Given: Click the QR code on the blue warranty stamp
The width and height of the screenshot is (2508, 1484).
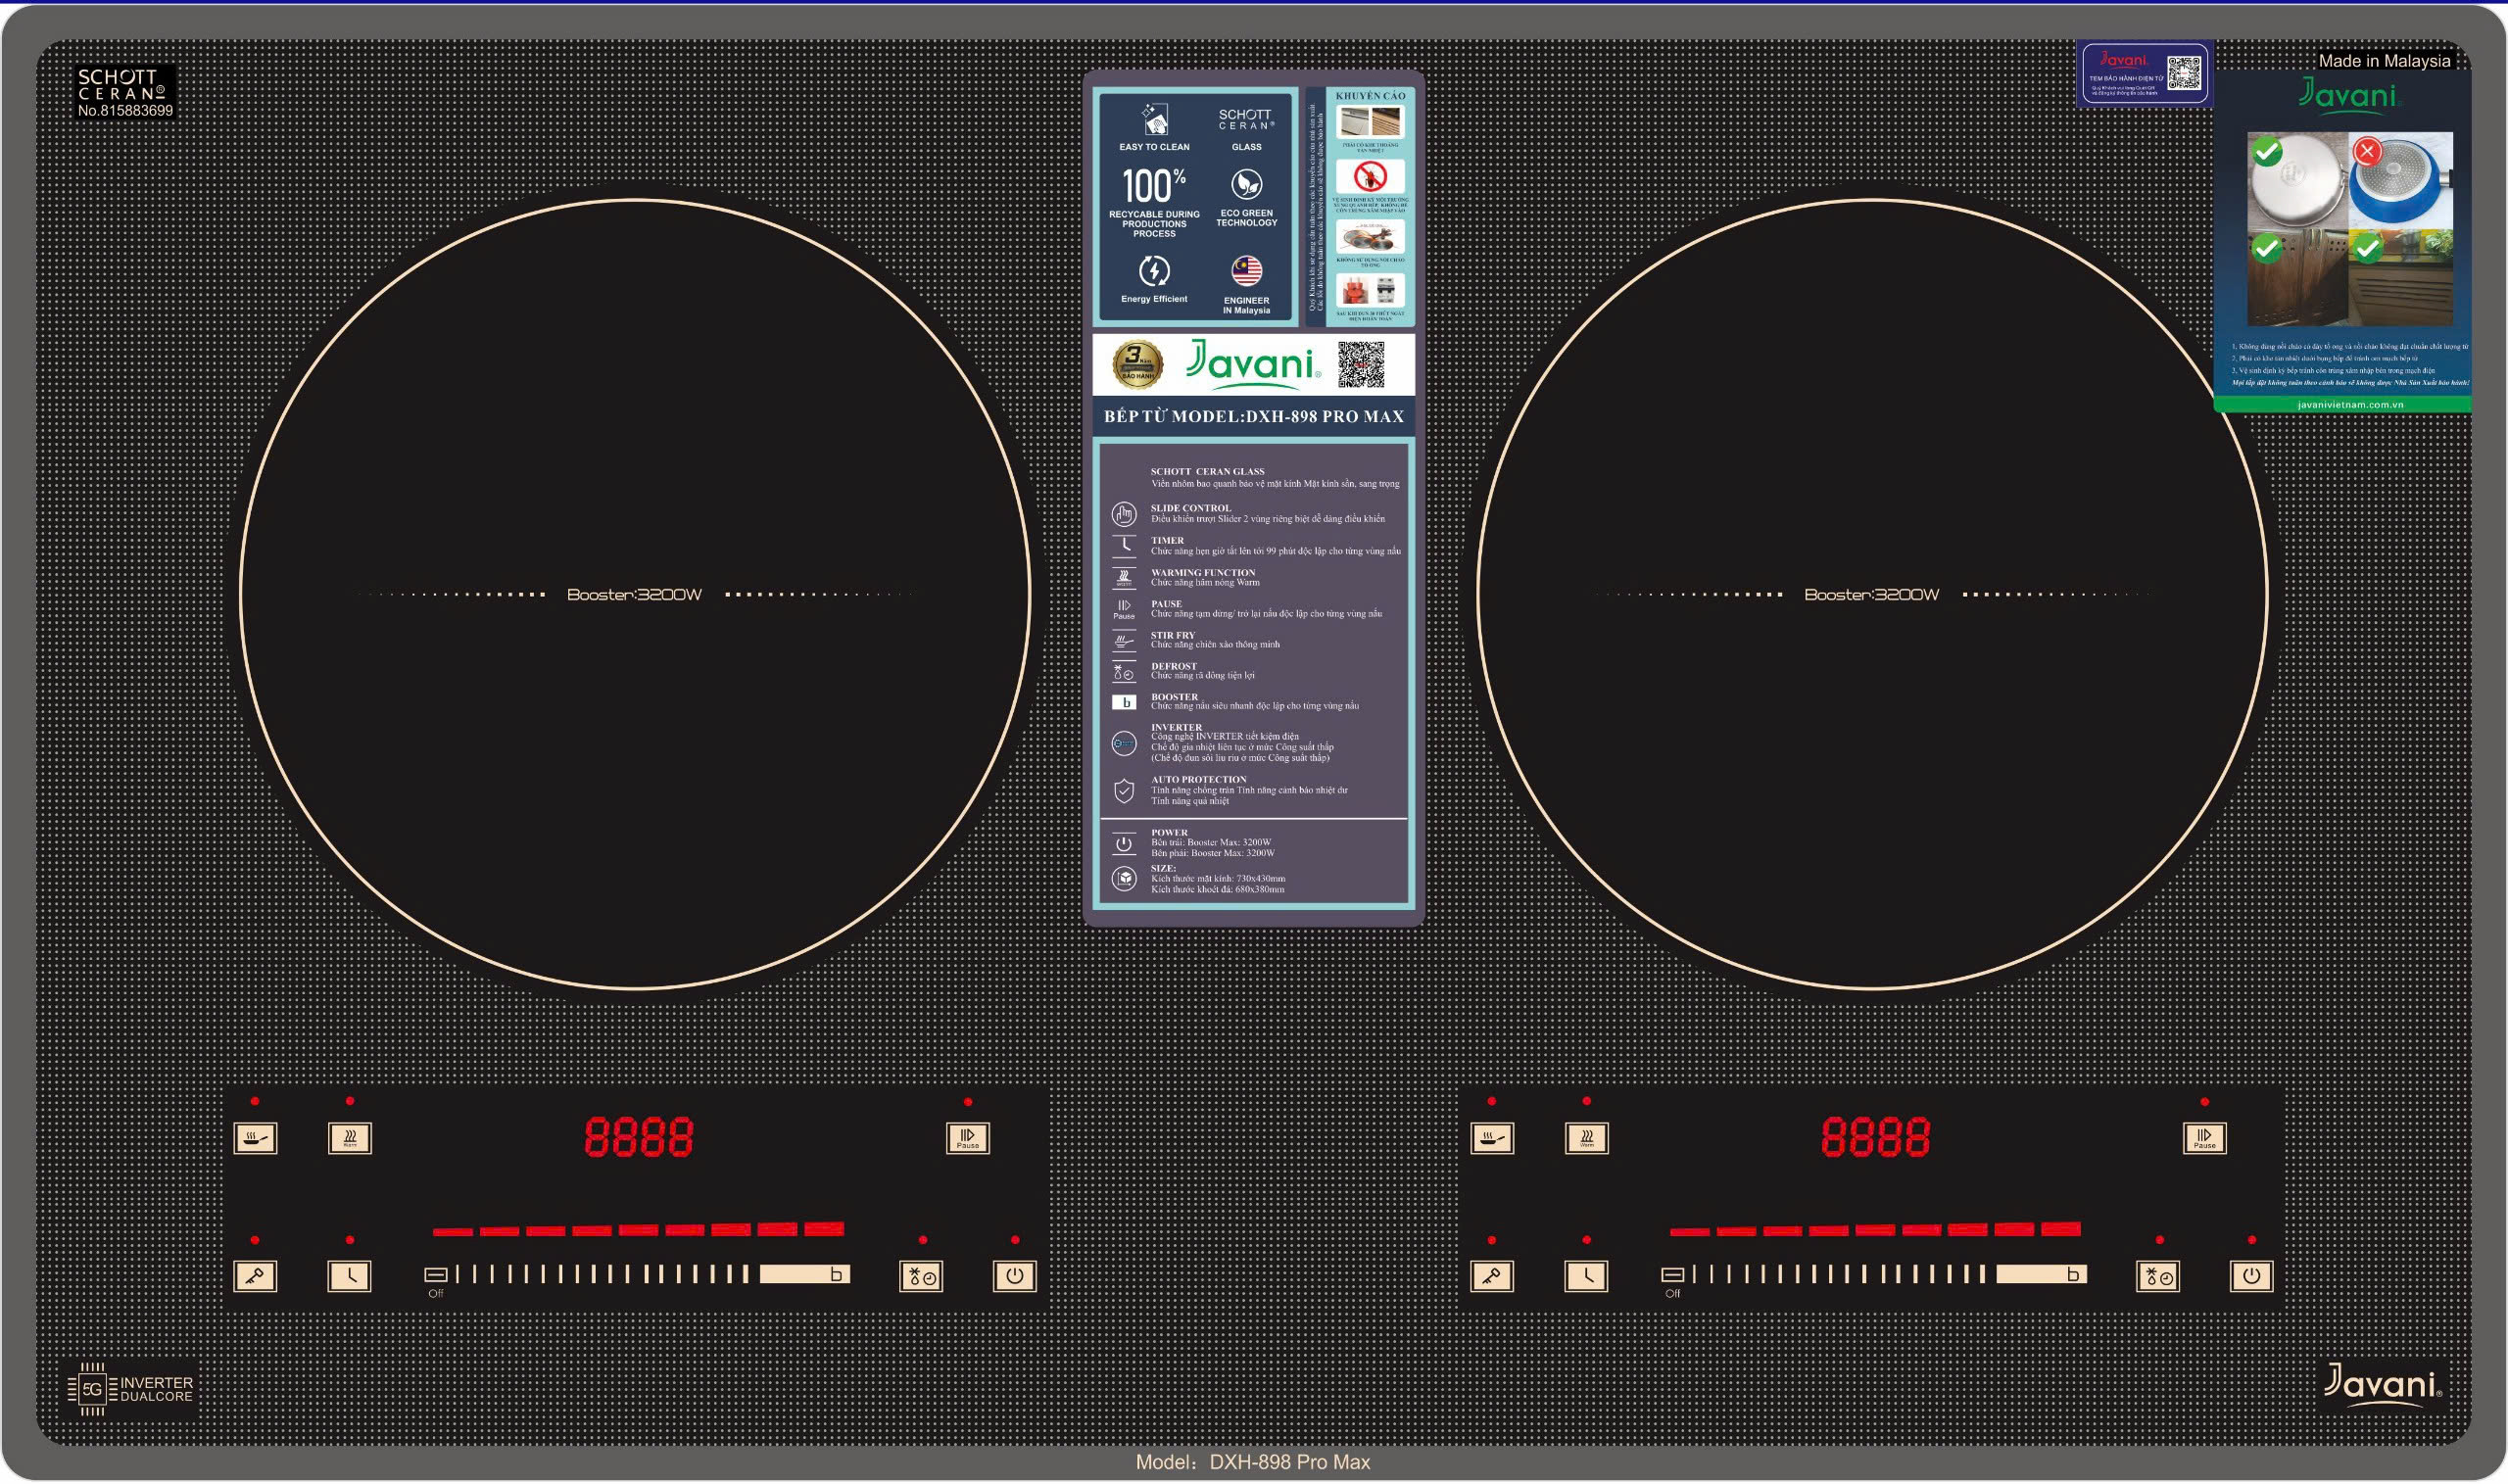Looking at the screenshot, I should [2184, 73].
